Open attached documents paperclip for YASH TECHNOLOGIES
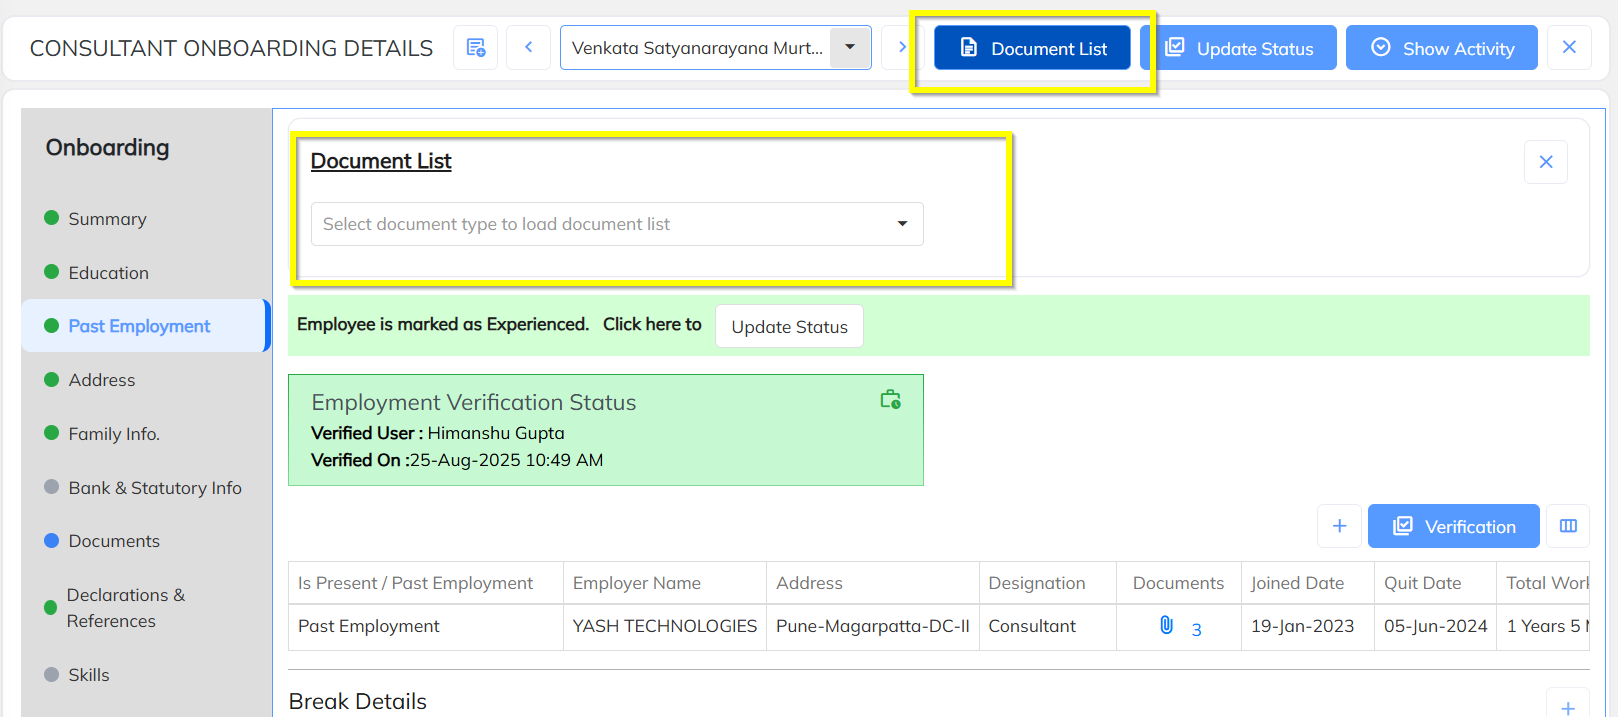Viewport: 1618px width, 717px height. click(x=1167, y=626)
